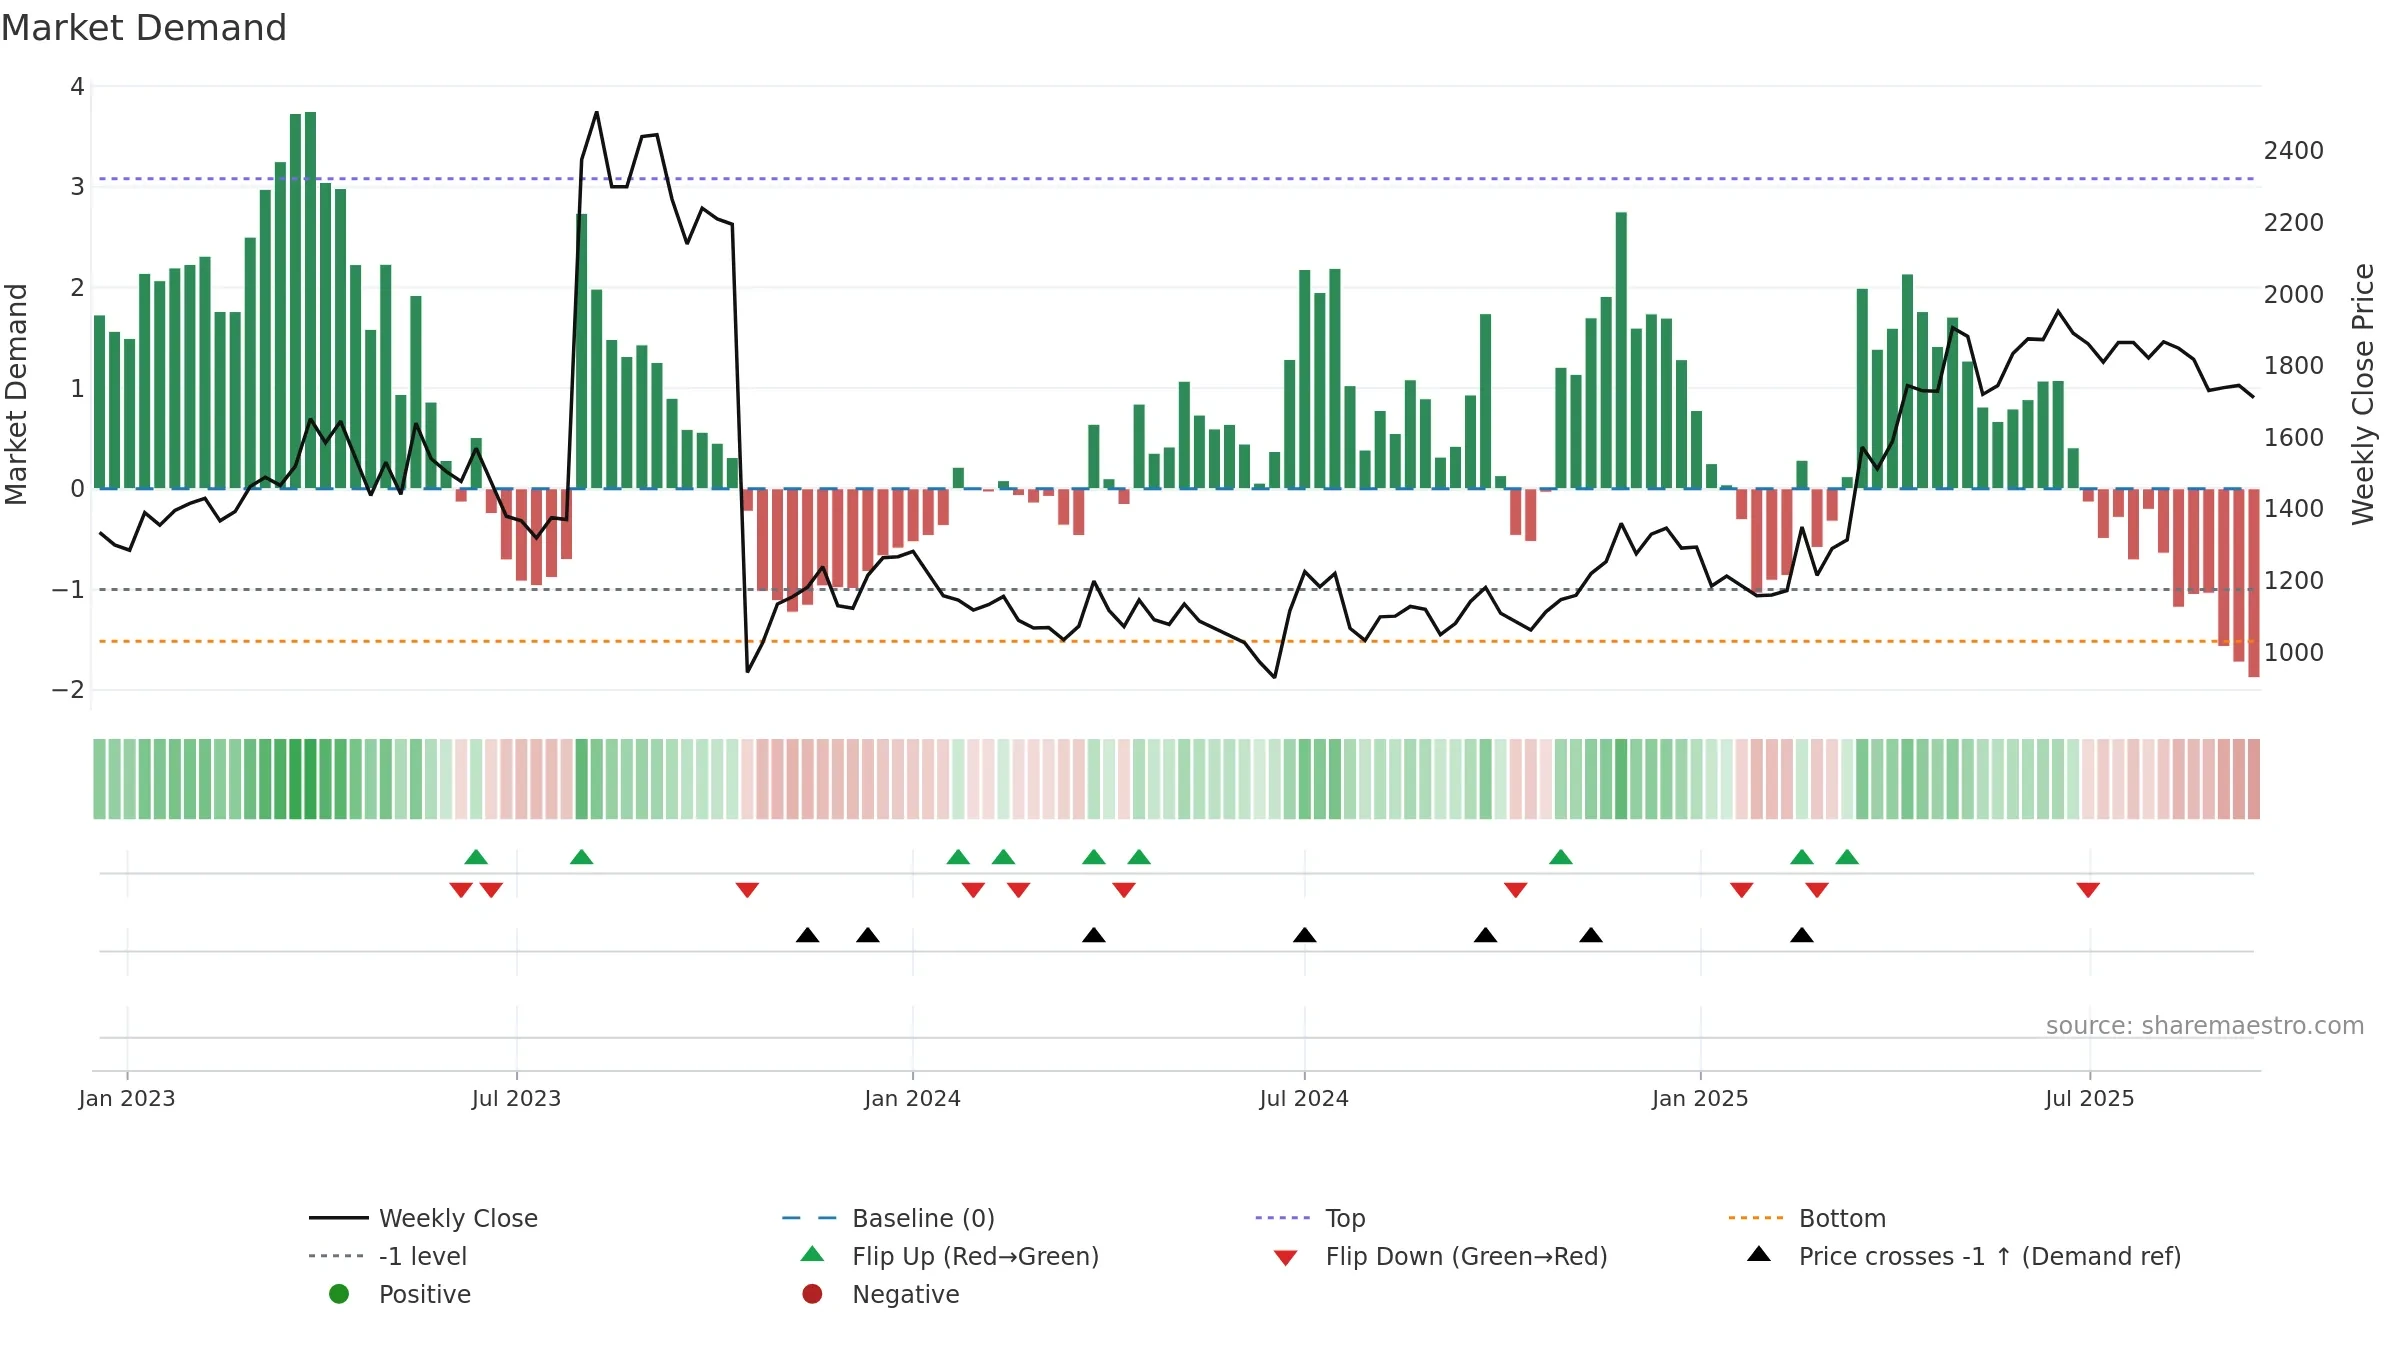Click the −1 tick on the demand axis

pyautogui.click(x=68, y=590)
